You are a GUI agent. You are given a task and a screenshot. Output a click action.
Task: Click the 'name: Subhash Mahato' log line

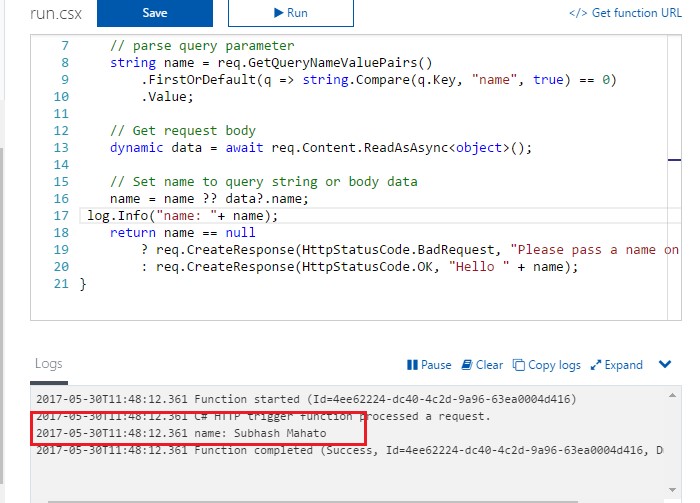pos(181,433)
